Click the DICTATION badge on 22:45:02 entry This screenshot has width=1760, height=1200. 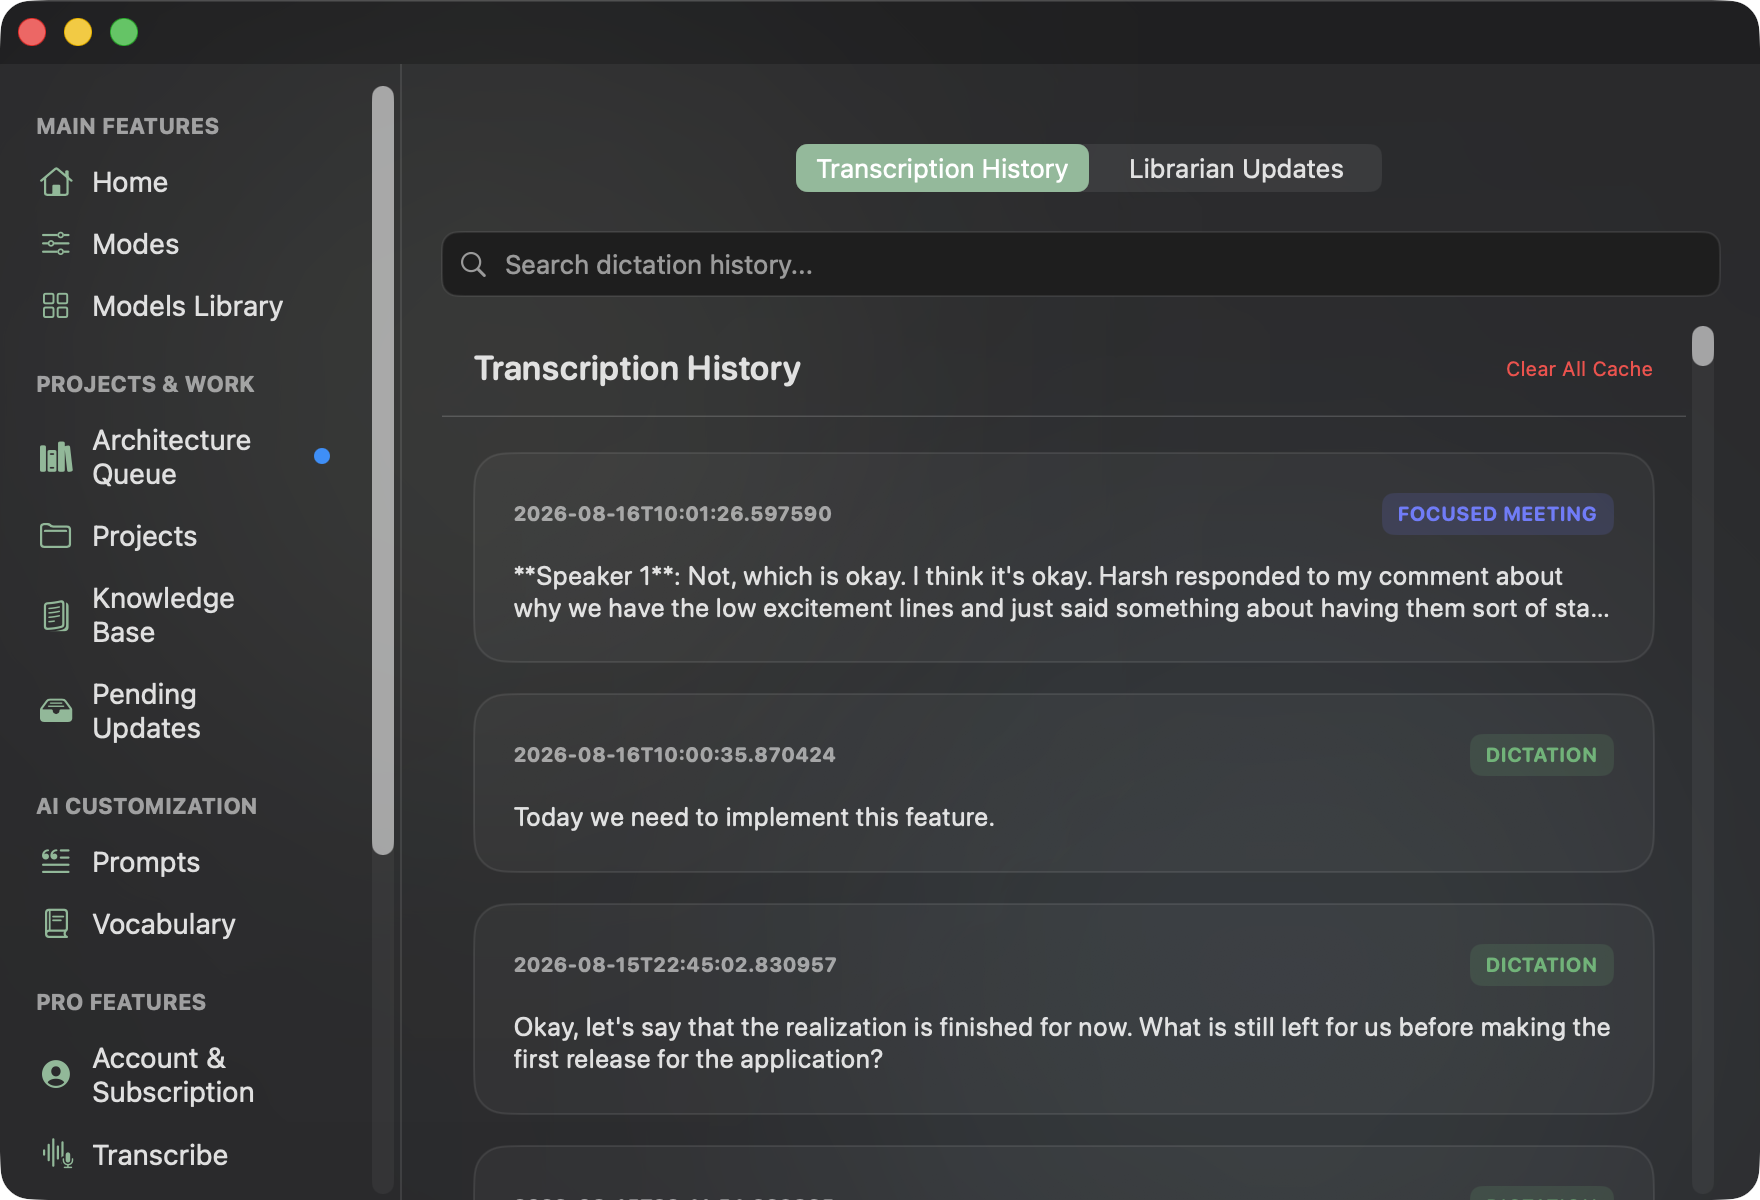click(1541, 965)
